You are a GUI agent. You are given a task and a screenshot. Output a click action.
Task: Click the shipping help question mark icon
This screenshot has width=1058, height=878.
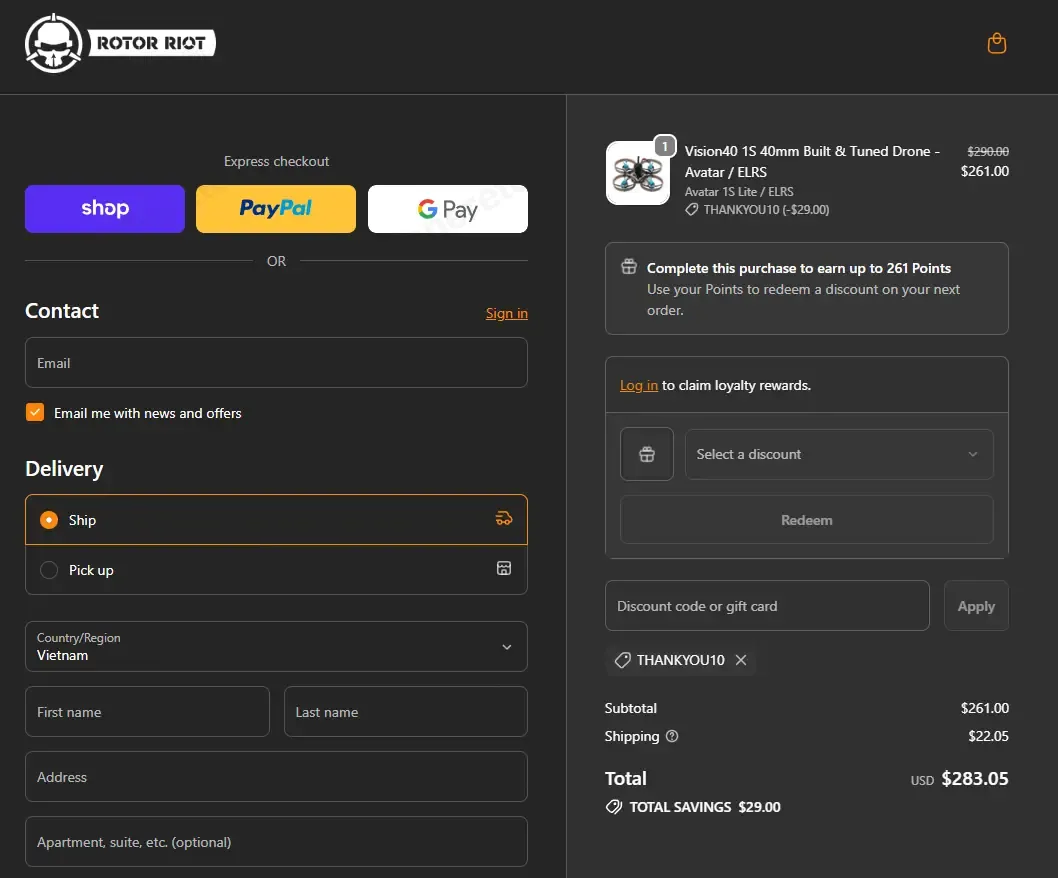click(x=672, y=736)
